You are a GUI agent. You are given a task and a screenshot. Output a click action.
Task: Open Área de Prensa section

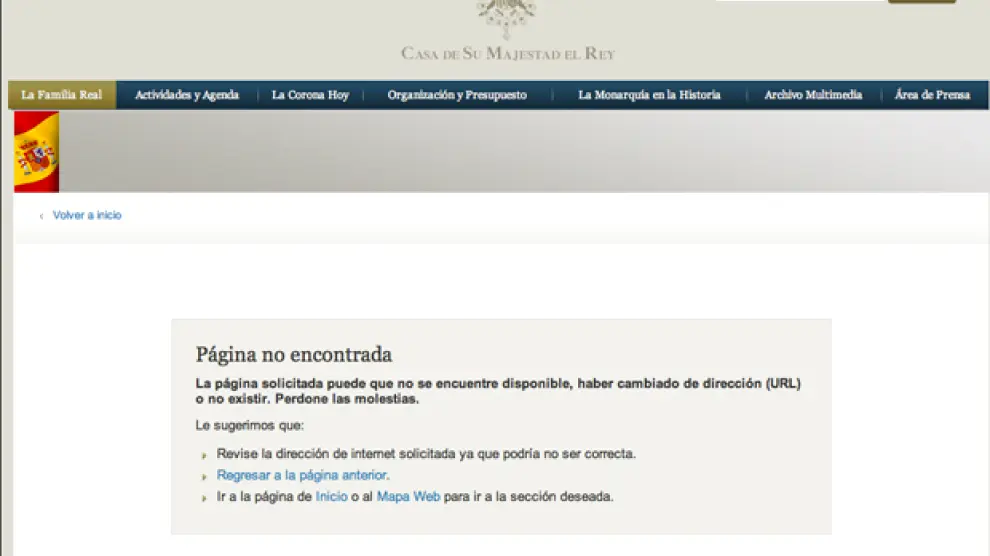pos(932,95)
